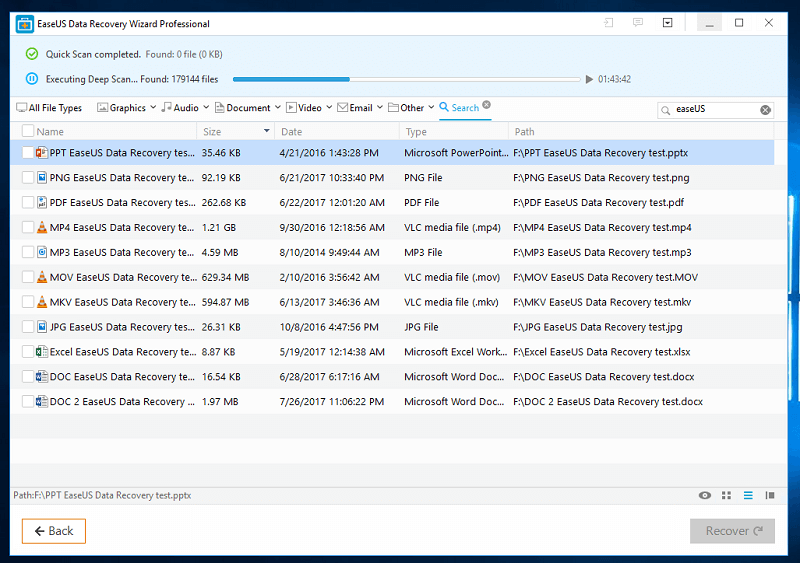Screen dimensions: 800x563
Task: Click the green Quick Scan completed check icon
Action: pyautogui.click(x=32, y=54)
